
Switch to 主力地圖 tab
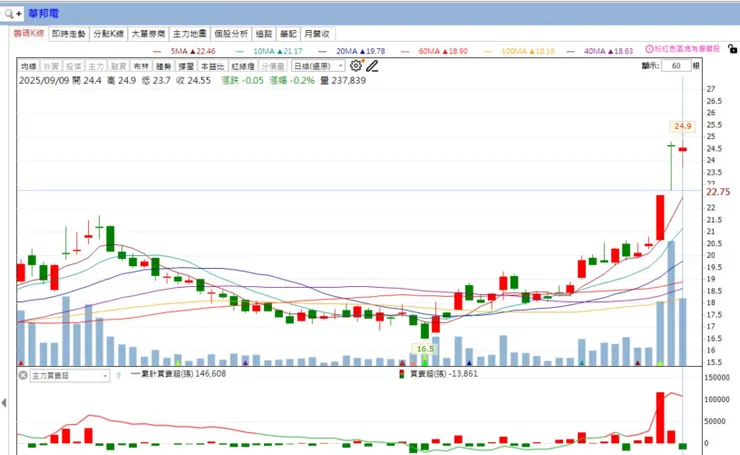tap(190, 34)
